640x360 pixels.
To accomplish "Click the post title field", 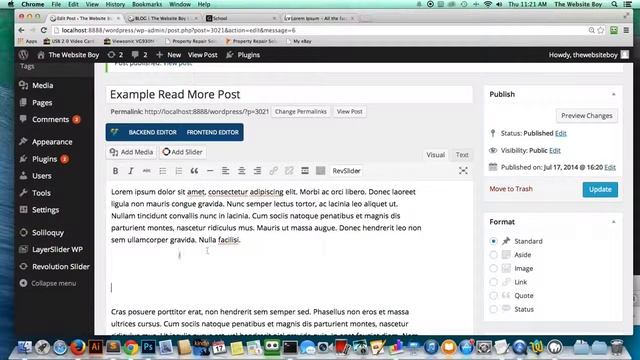I will coord(289,94).
